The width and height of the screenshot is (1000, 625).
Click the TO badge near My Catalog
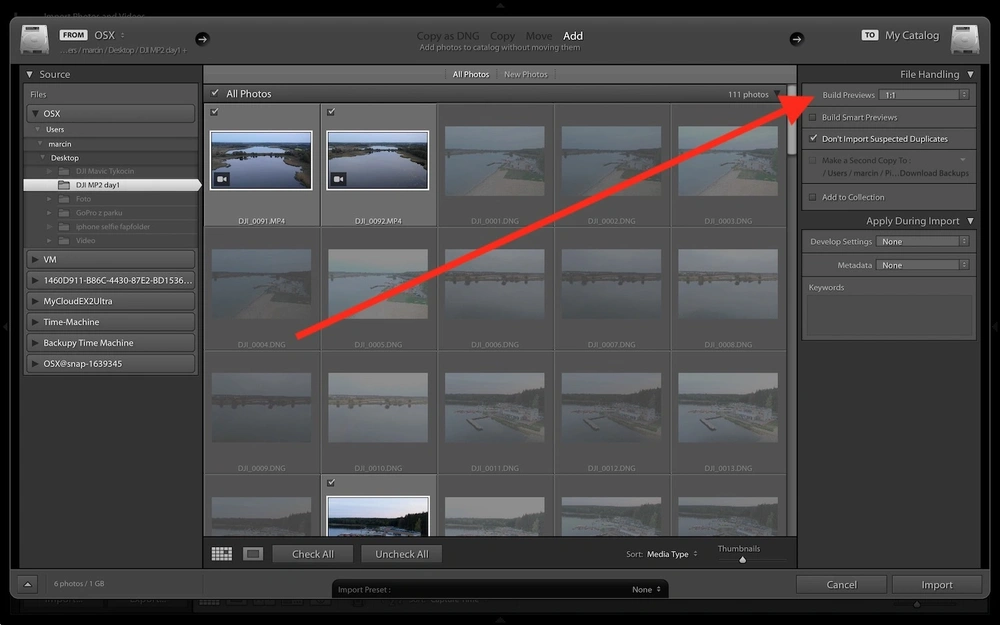[x=870, y=35]
